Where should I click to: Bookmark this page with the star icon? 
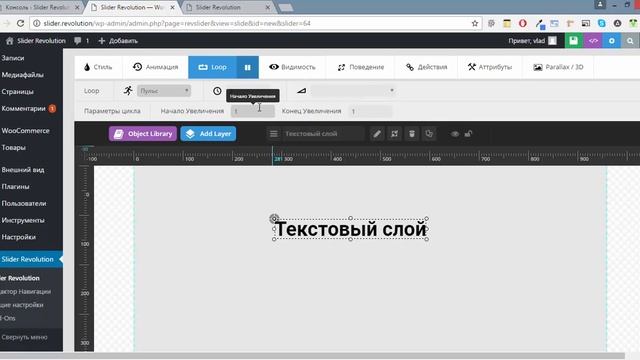[x=475, y=23]
